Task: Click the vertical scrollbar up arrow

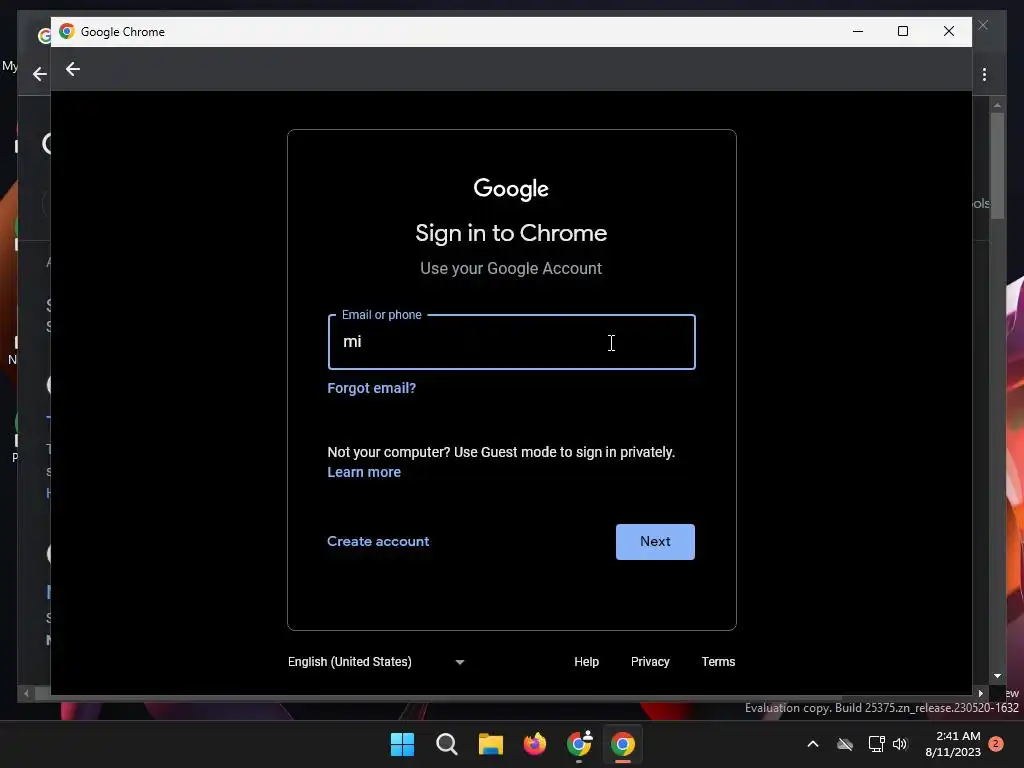Action: tap(997, 104)
